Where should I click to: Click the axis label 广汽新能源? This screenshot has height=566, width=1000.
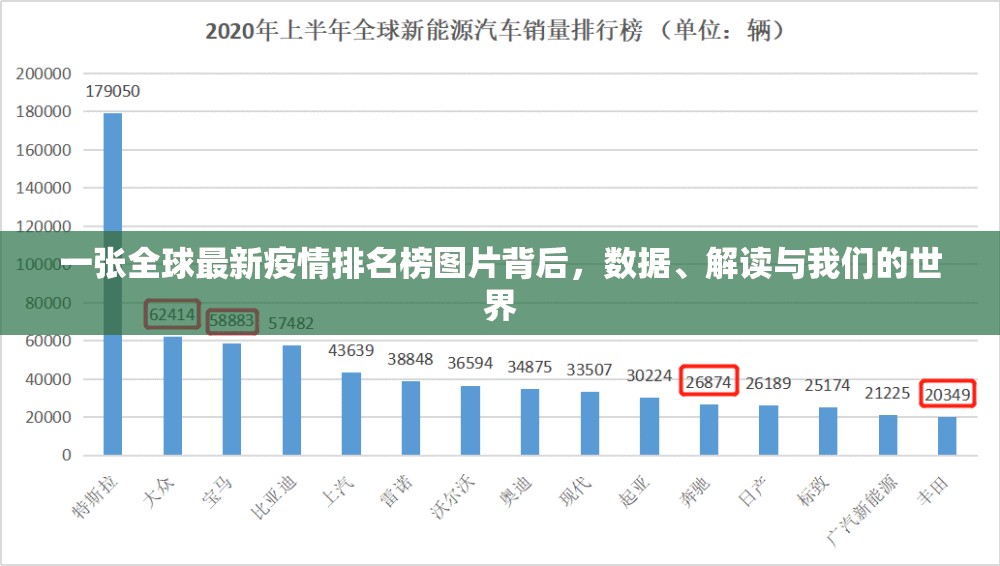[x=862, y=510]
